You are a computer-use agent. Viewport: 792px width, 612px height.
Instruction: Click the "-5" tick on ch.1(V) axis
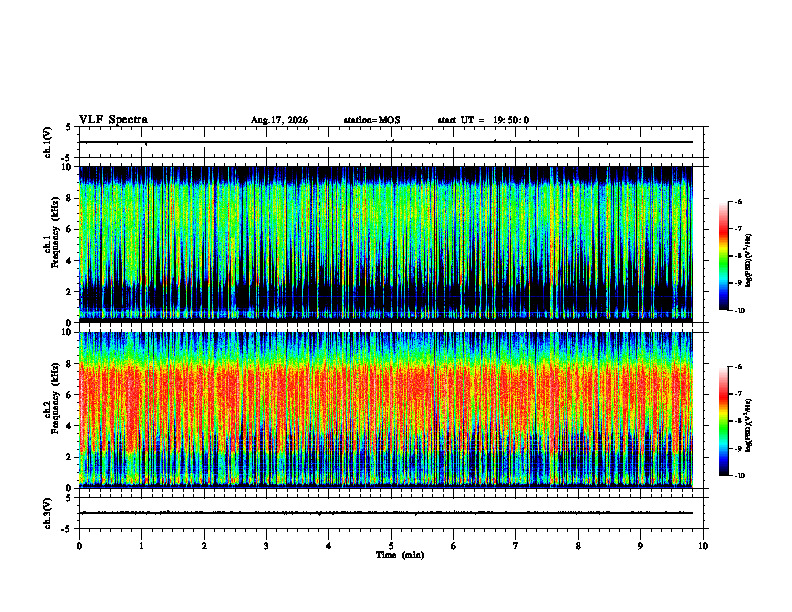tap(67, 158)
